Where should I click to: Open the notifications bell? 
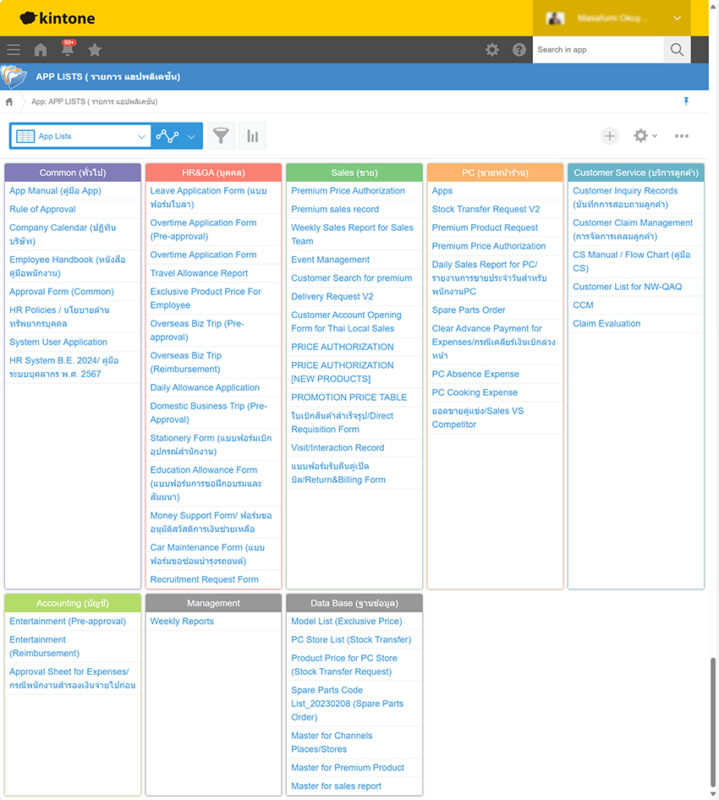pyautogui.click(x=68, y=50)
